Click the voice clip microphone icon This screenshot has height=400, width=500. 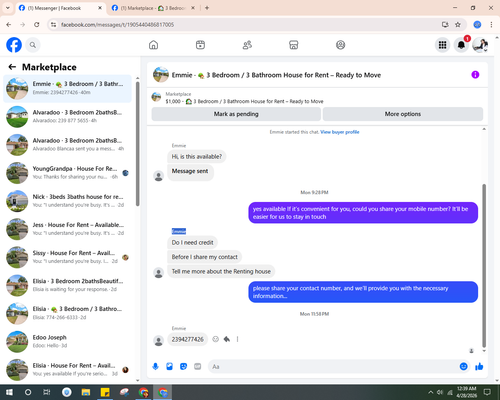[155, 367]
